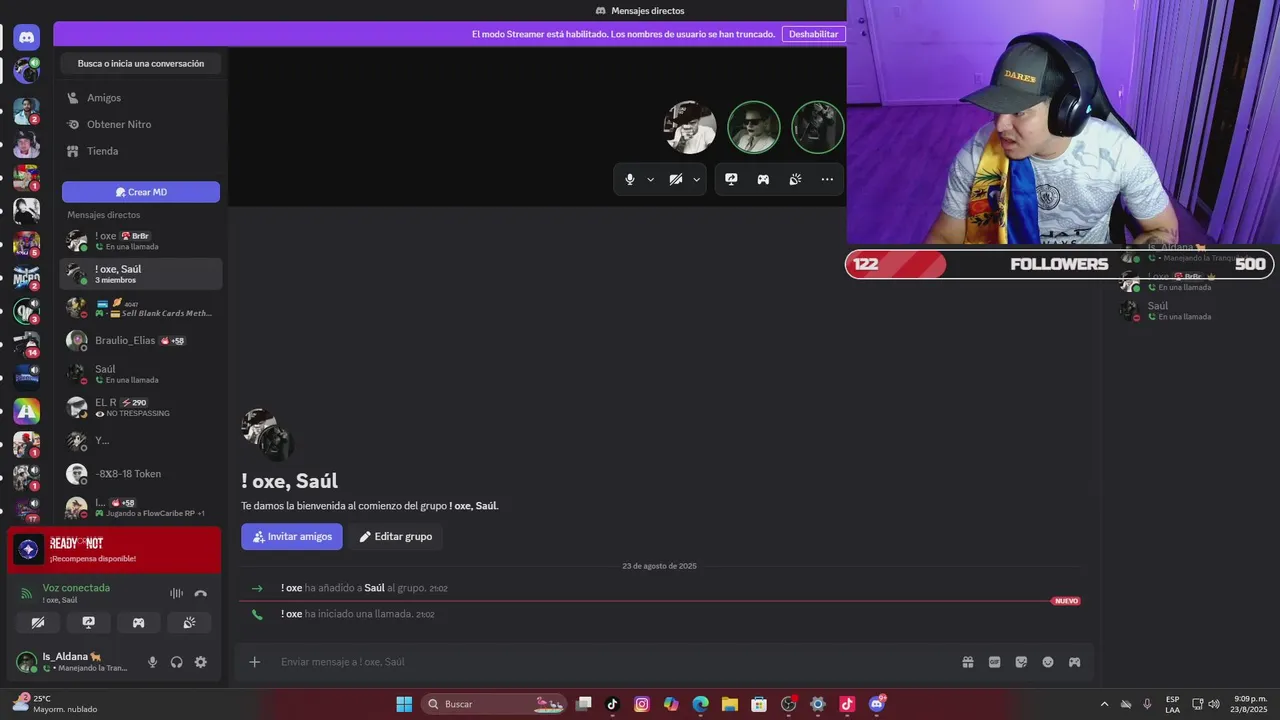Open Windows Start menu
Image resolution: width=1280 pixels, height=720 pixels.
click(404, 704)
